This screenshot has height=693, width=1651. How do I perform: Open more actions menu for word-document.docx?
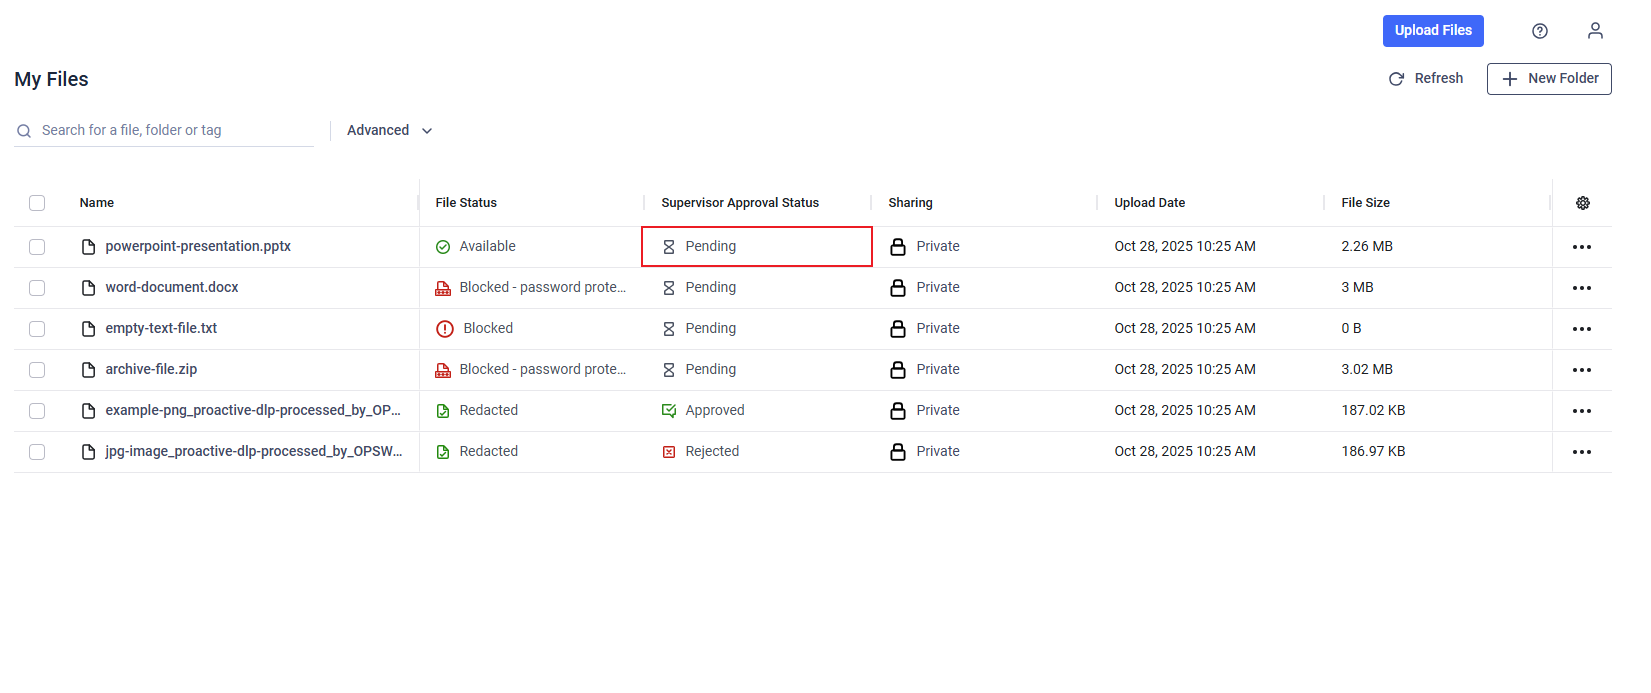point(1581,288)
